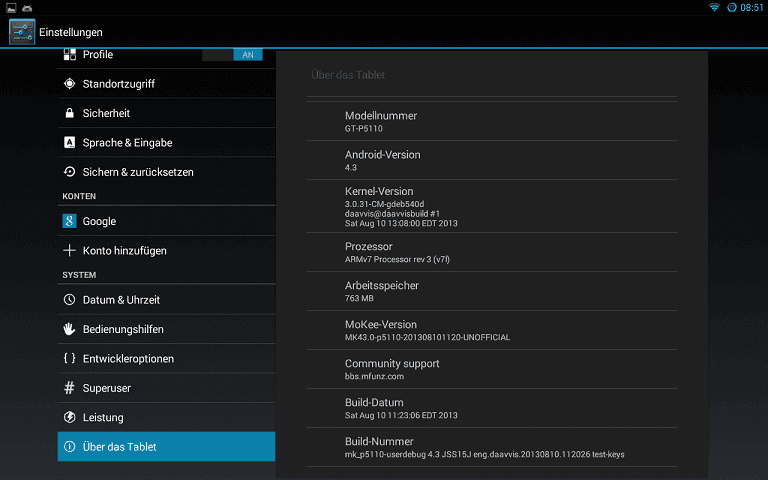Viewport: 768px width, 480px height.
Task: Open Datum & Uhrzeit clock icon
Action: pyautogui.click(x=70, y=299)
